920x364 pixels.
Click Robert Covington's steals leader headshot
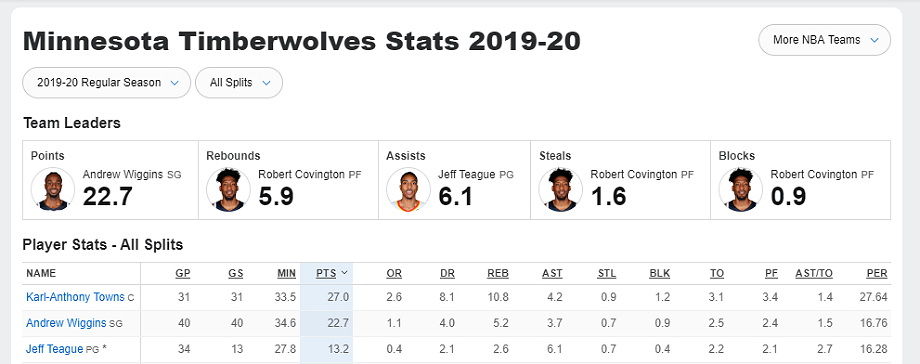[x=561, y=189]
